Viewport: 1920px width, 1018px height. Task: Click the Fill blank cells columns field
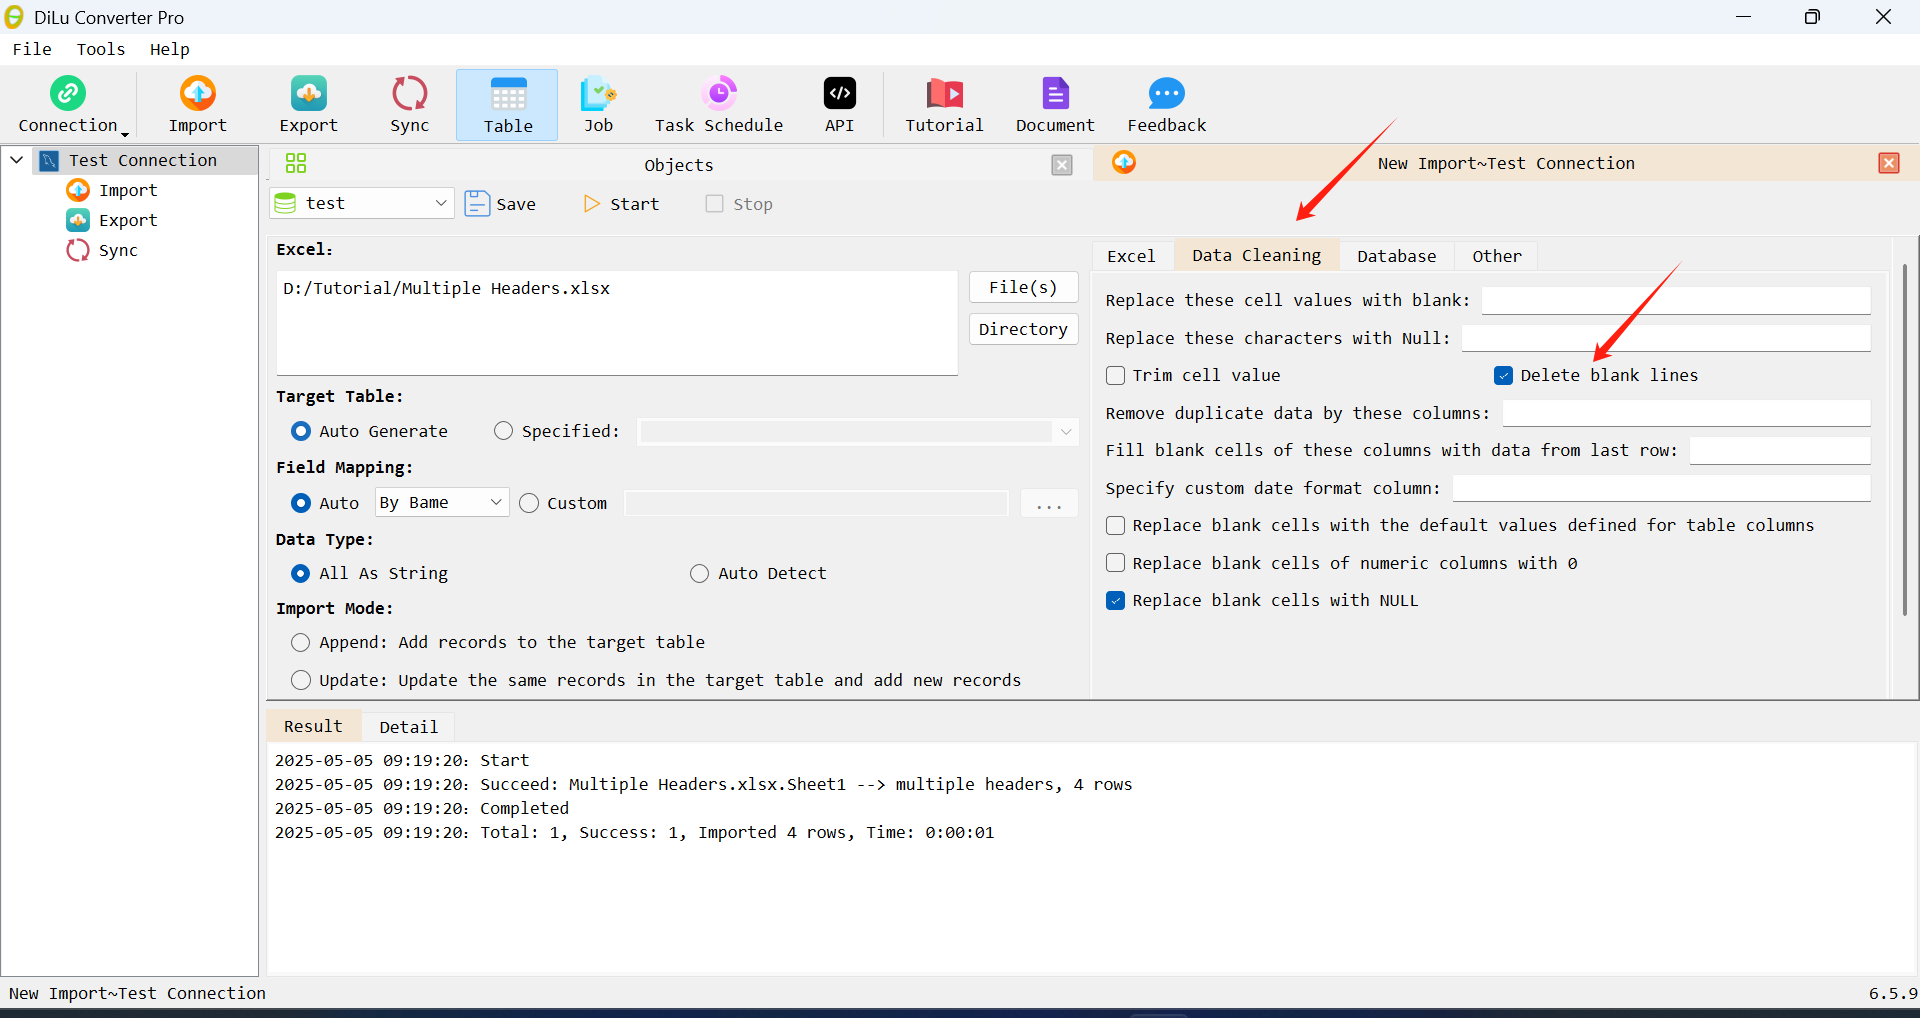1780,450
